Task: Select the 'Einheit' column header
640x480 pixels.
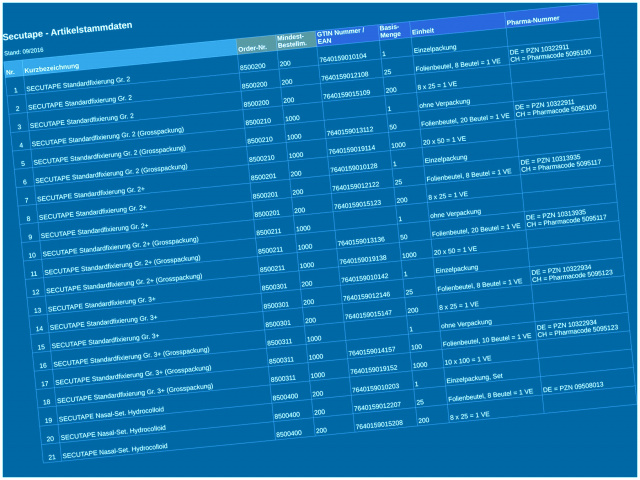Action: (423, 31)
